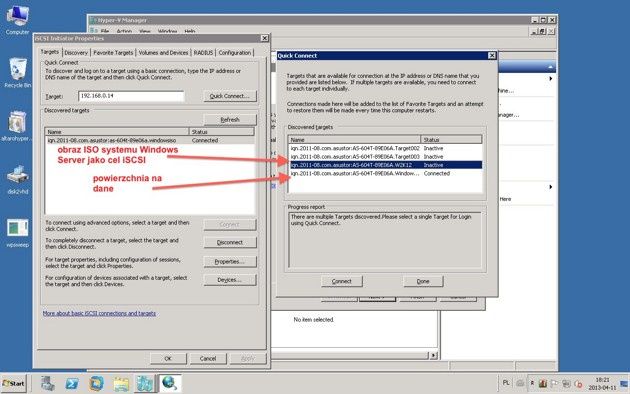Switch to the Discovery tab
The image size is (630, 394).
click(x=76, y=53)
